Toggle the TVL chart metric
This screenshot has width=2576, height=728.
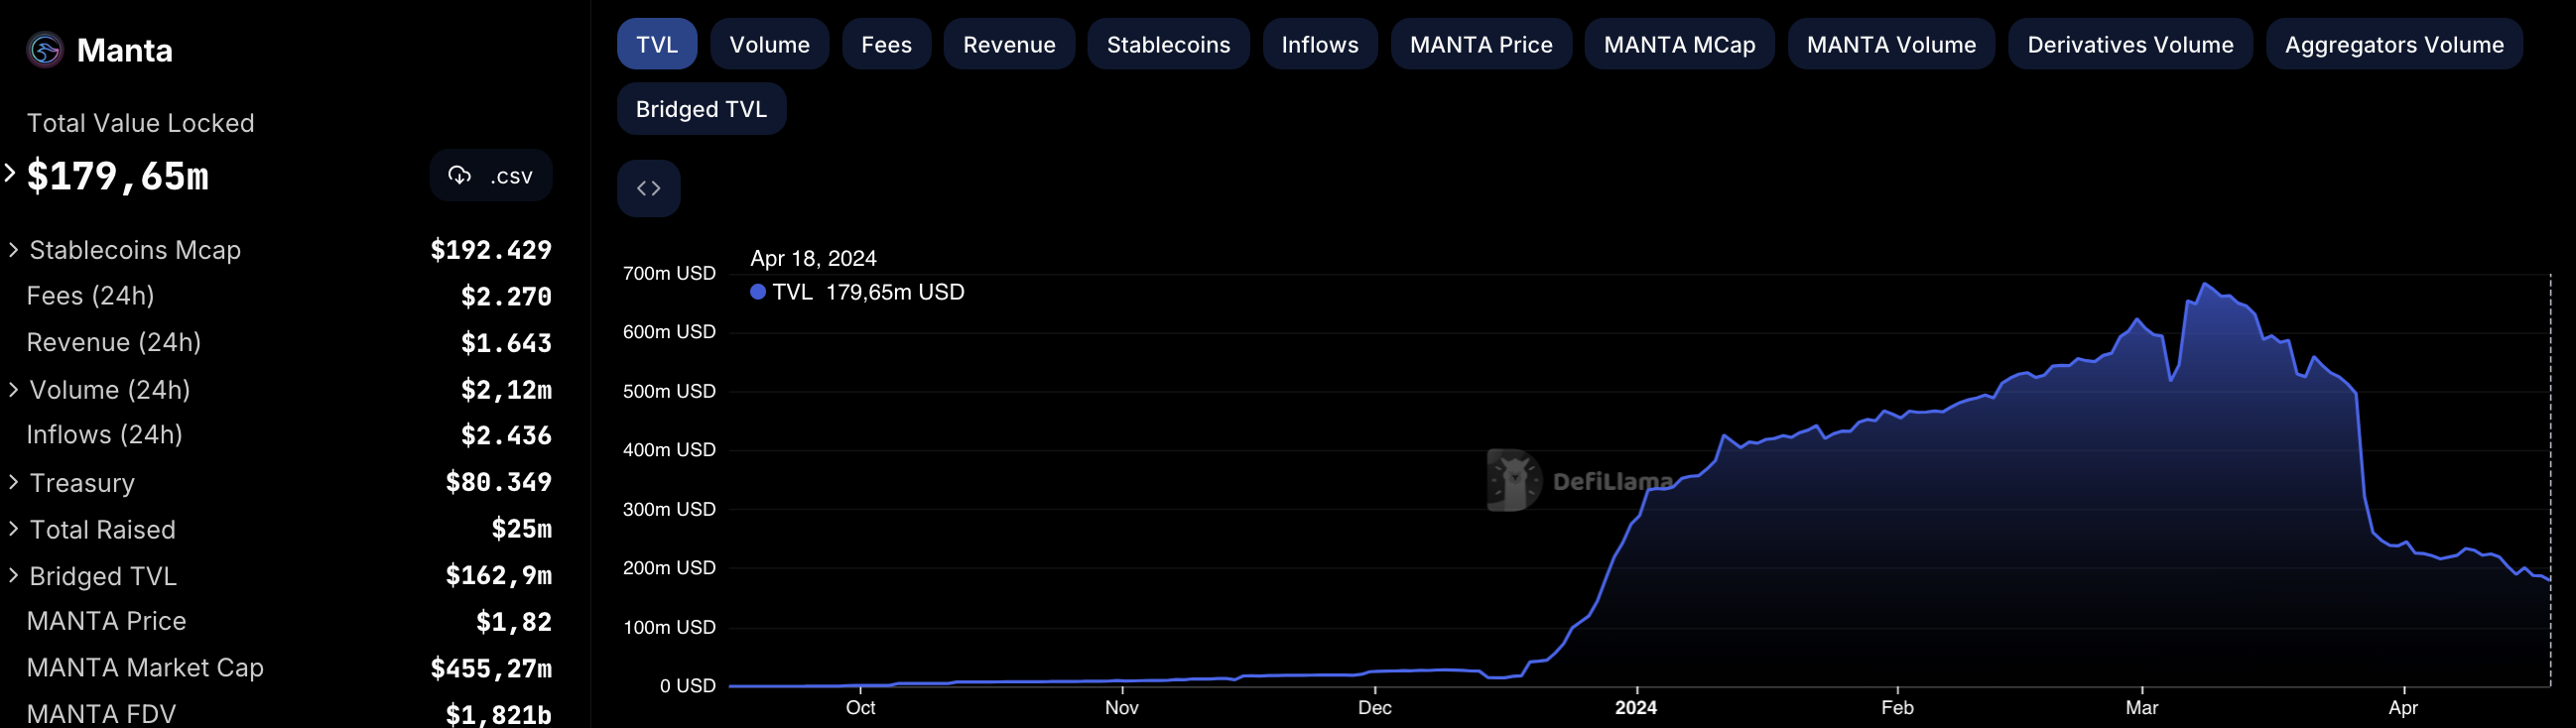point(657,45)
